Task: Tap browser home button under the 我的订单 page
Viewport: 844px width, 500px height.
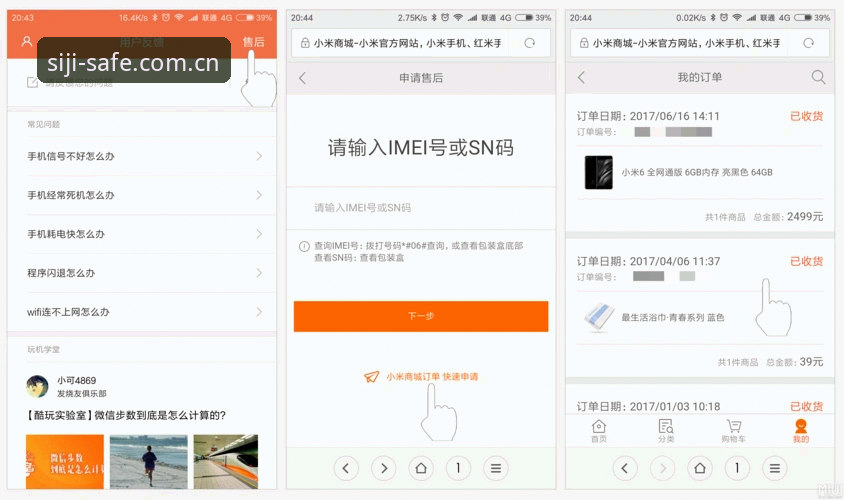Action: 700,468
